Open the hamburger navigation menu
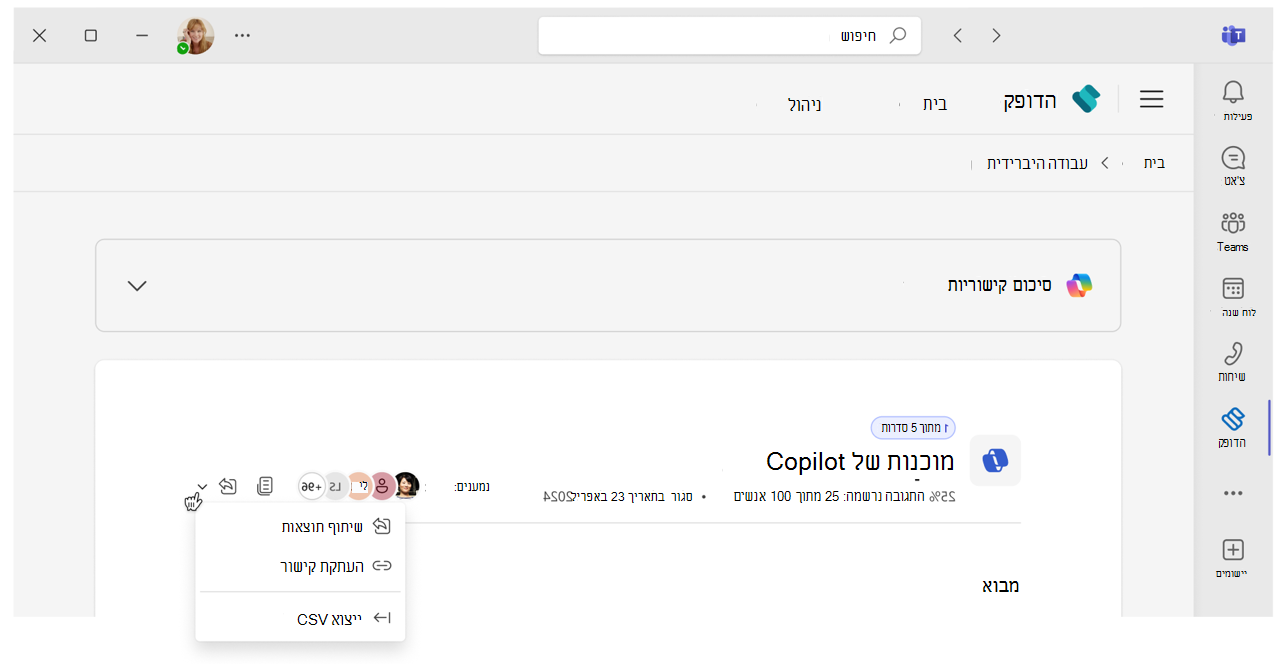 pyautogui.click(x=1151, y=99)
